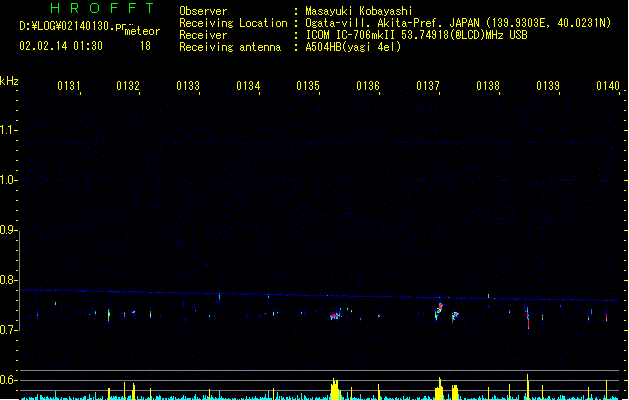The image size is (629, 400).
Task: Click the 'Observer' label
Action: [203, 11]
